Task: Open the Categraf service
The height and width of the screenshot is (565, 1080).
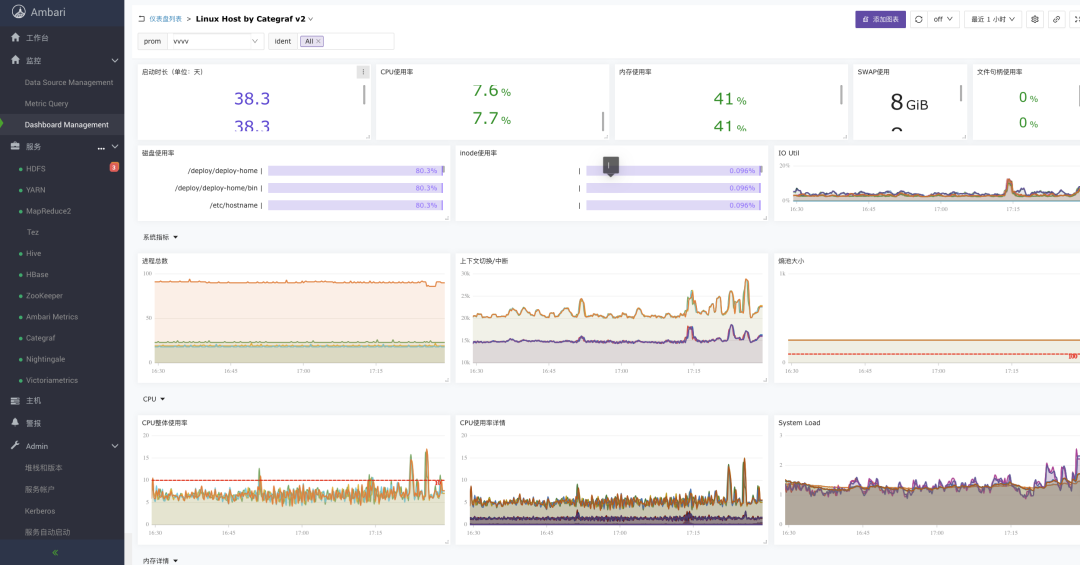Action: point(41,338)
